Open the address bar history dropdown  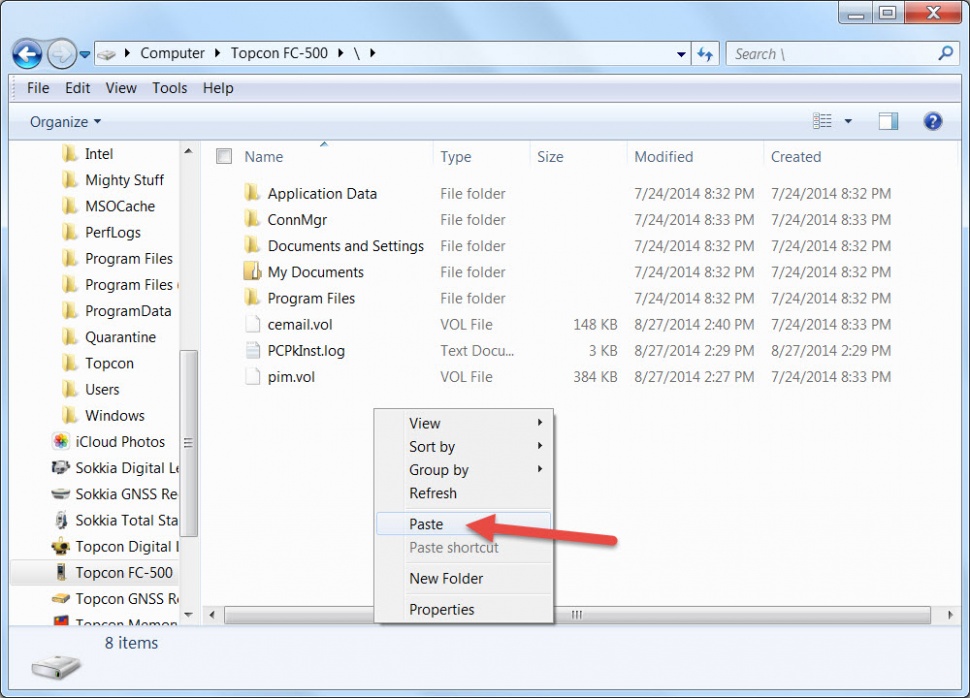[x=681, y=54]
